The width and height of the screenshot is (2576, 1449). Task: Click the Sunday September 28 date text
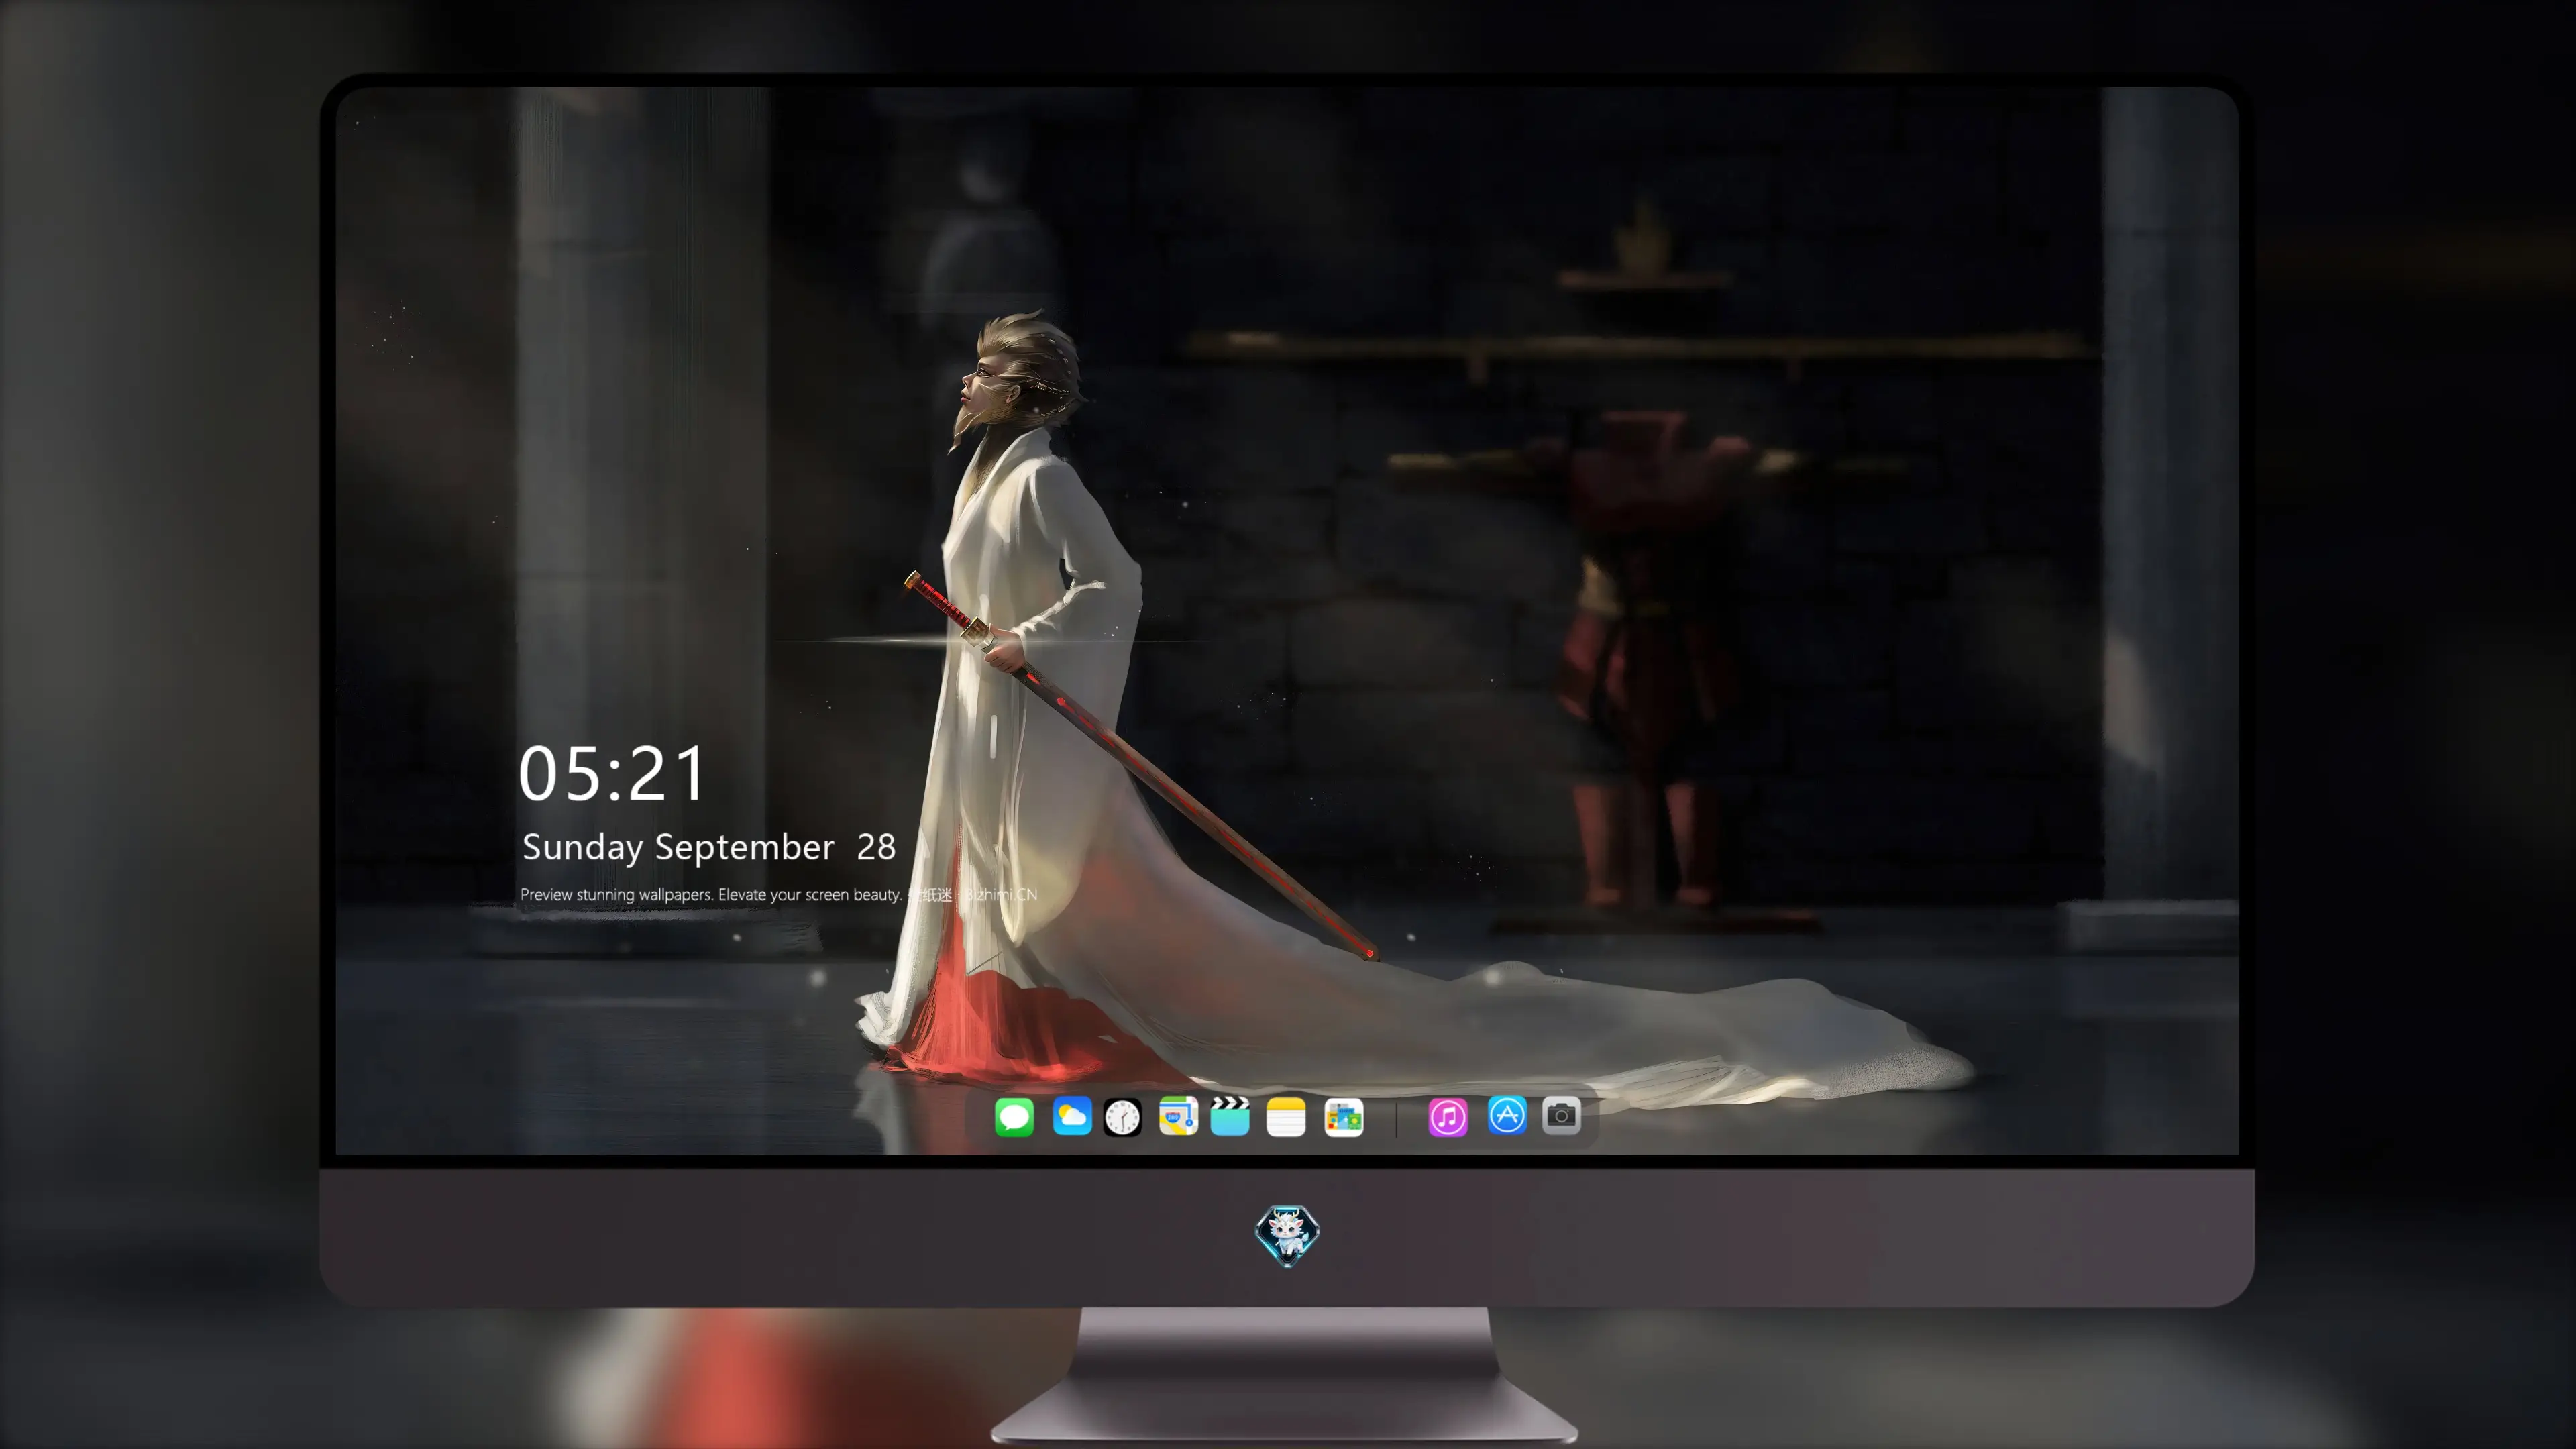click(x=709, y=847)
